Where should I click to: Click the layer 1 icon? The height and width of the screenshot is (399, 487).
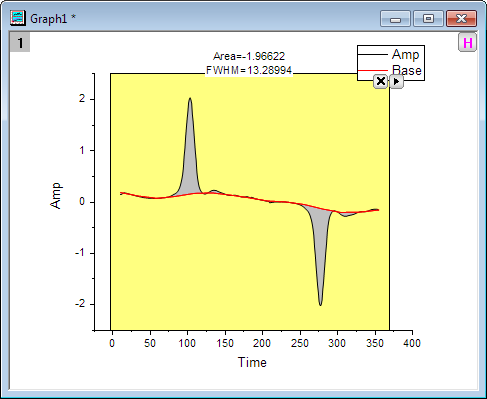coord(20,42)
